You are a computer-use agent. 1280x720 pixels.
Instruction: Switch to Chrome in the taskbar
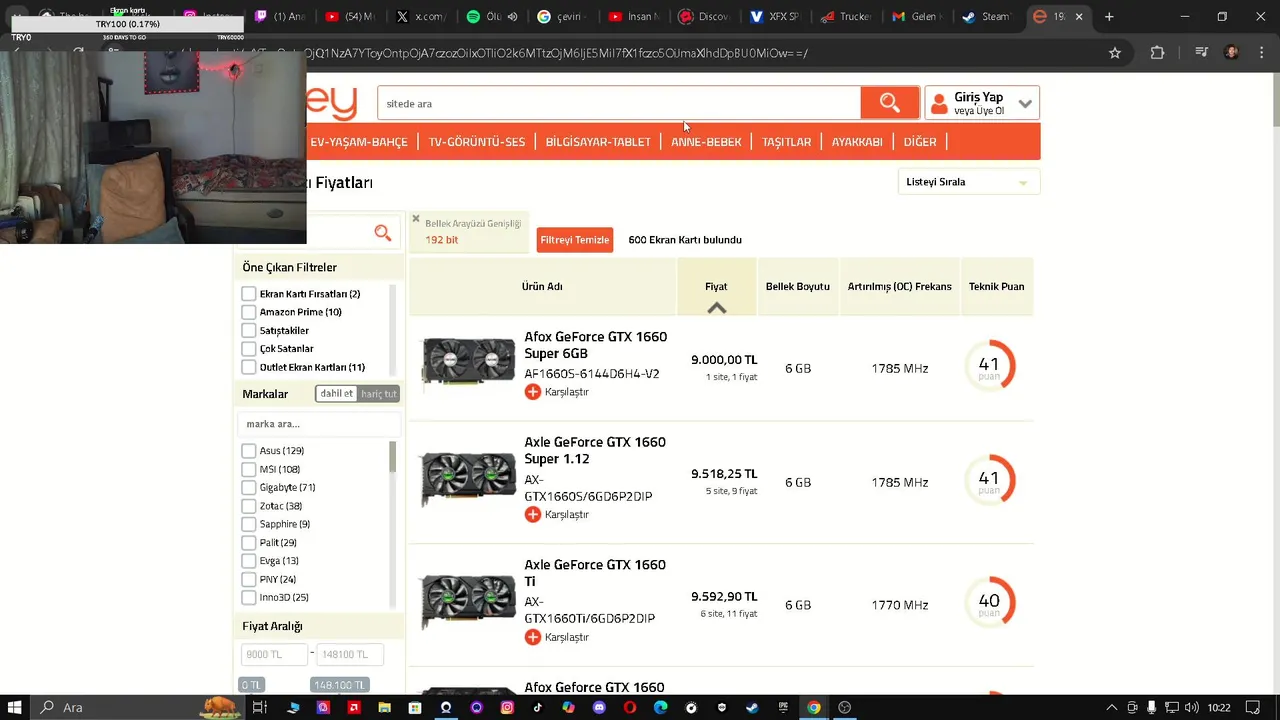tap(814, 707)
